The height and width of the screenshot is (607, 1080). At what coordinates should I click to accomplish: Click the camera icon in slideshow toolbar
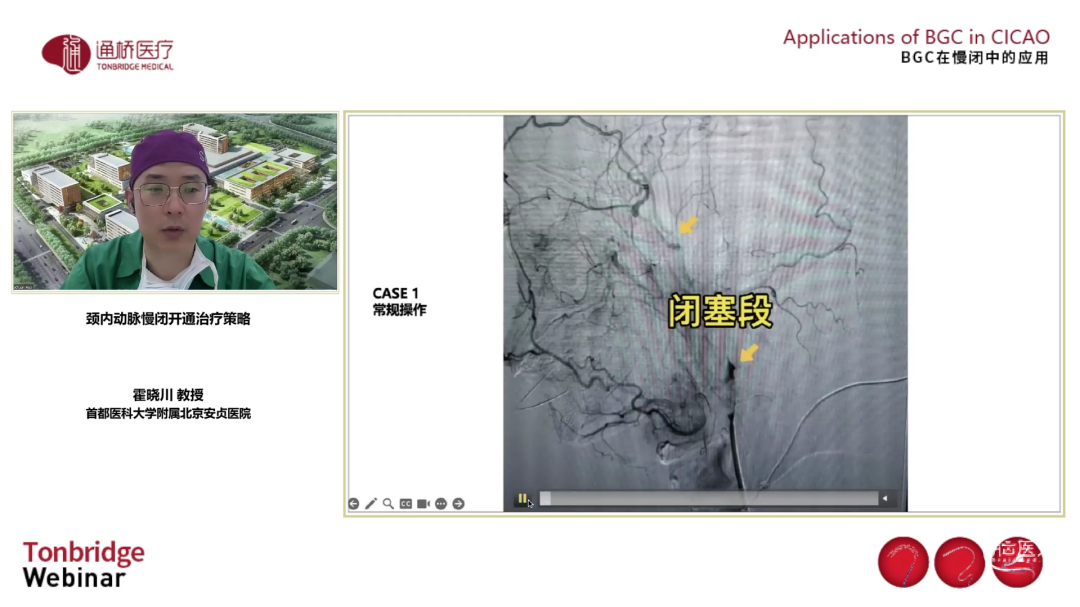tap(423, 504)
